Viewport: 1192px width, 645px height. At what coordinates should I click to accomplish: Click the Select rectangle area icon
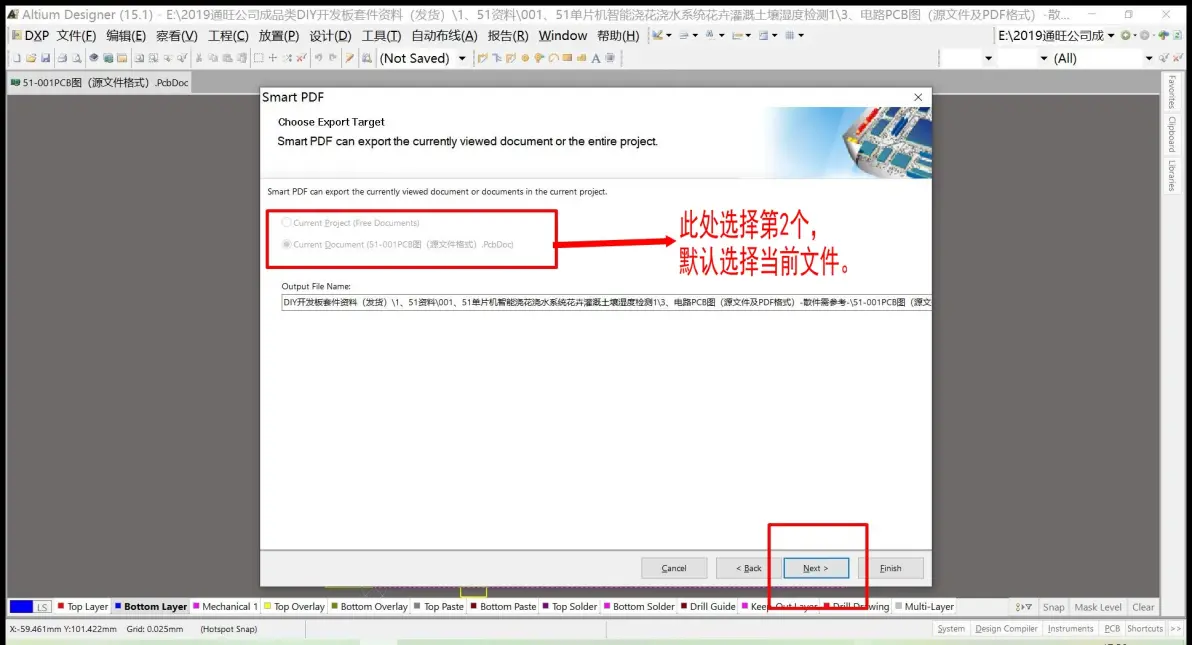(x=258, y=58)
